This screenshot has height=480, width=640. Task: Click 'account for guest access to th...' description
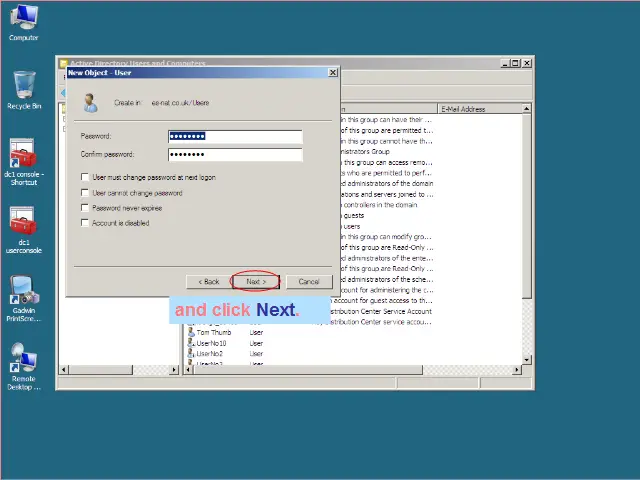pos(383,300)
